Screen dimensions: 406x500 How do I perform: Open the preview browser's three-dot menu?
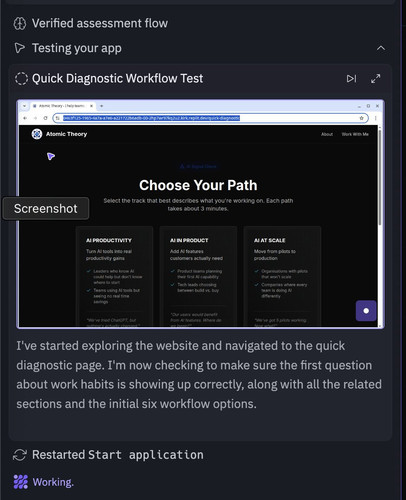click(376, 118)
